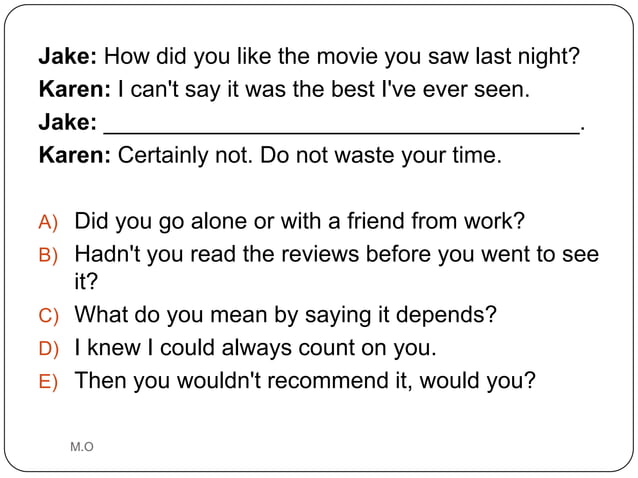The height and width of the screenshot is (478, 638).
Task: Click the first bold 'Karen:' speaker name
Action: point(75,90)
